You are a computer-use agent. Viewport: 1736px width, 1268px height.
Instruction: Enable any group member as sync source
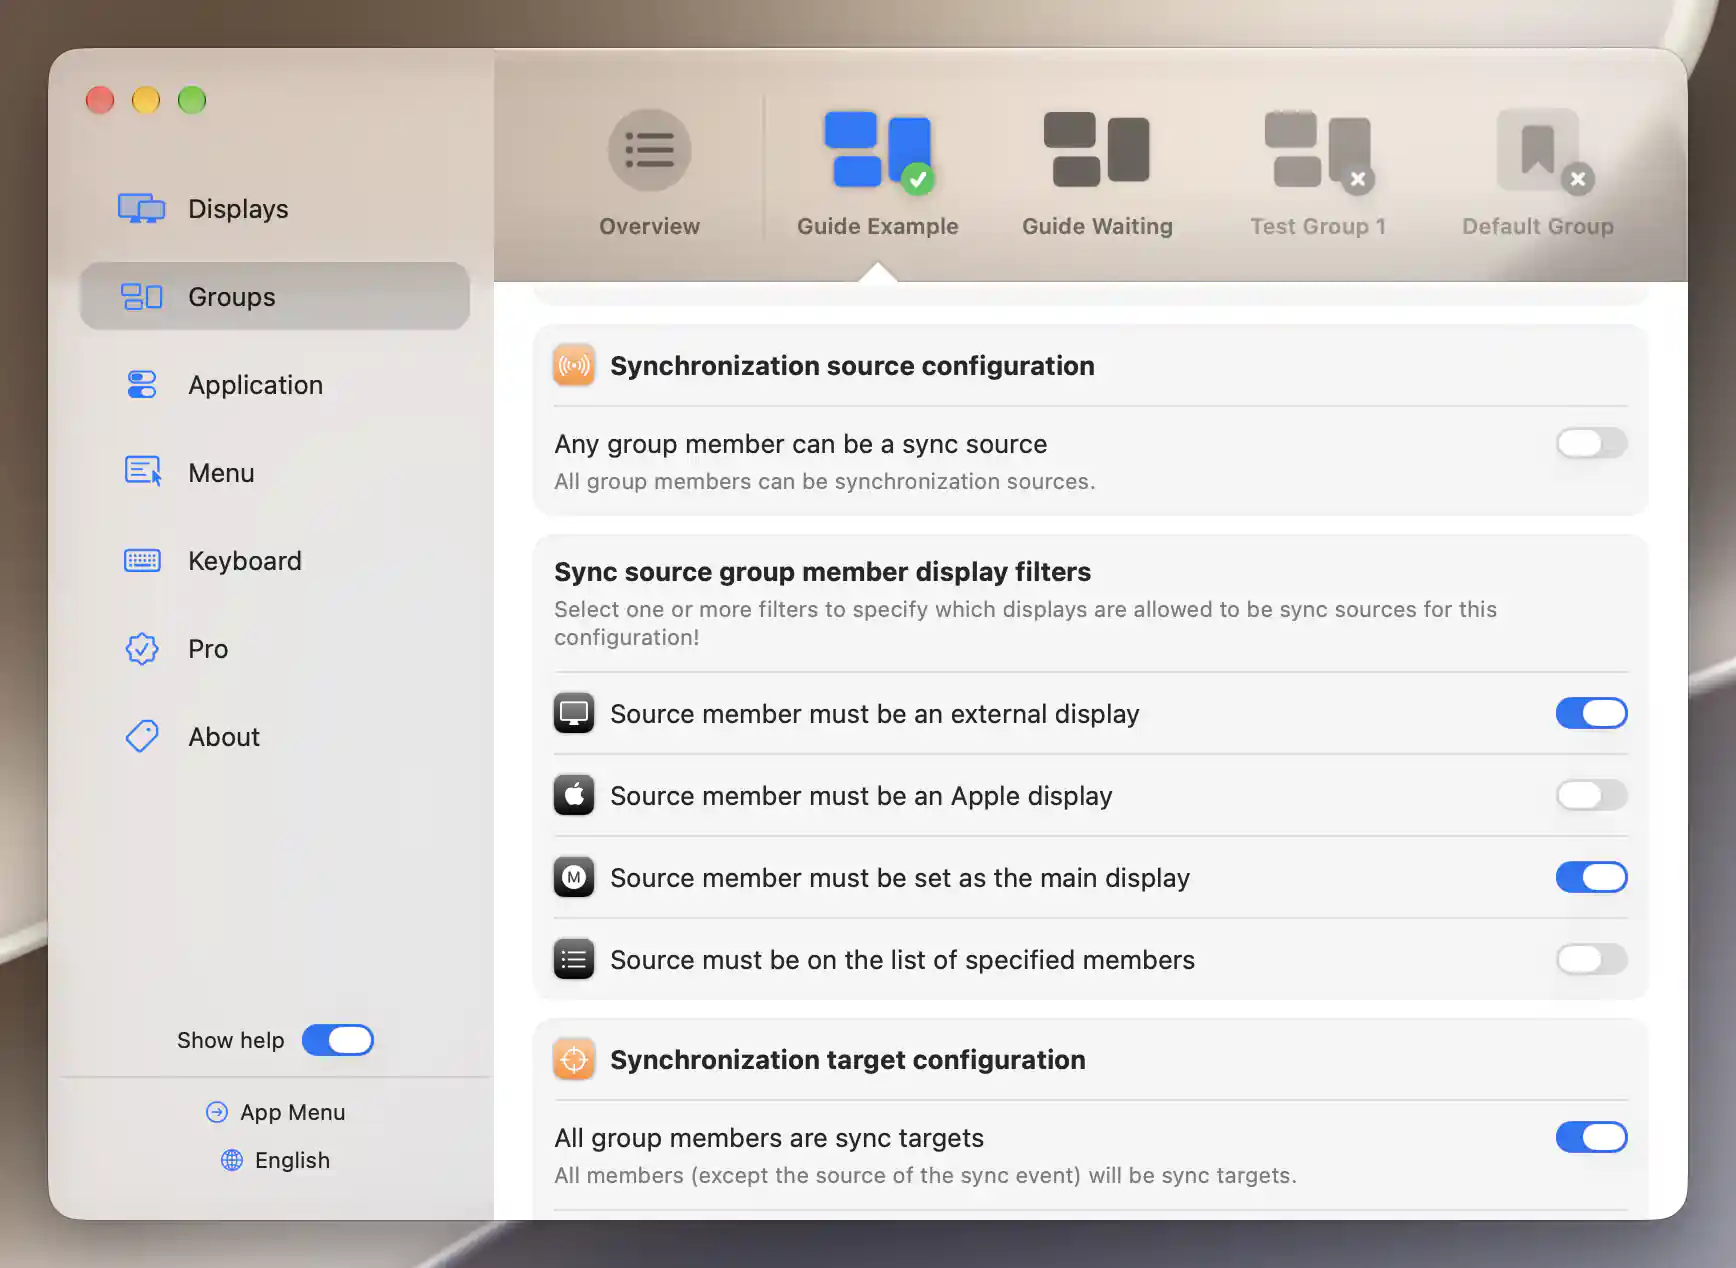[x=1591, y=443]
